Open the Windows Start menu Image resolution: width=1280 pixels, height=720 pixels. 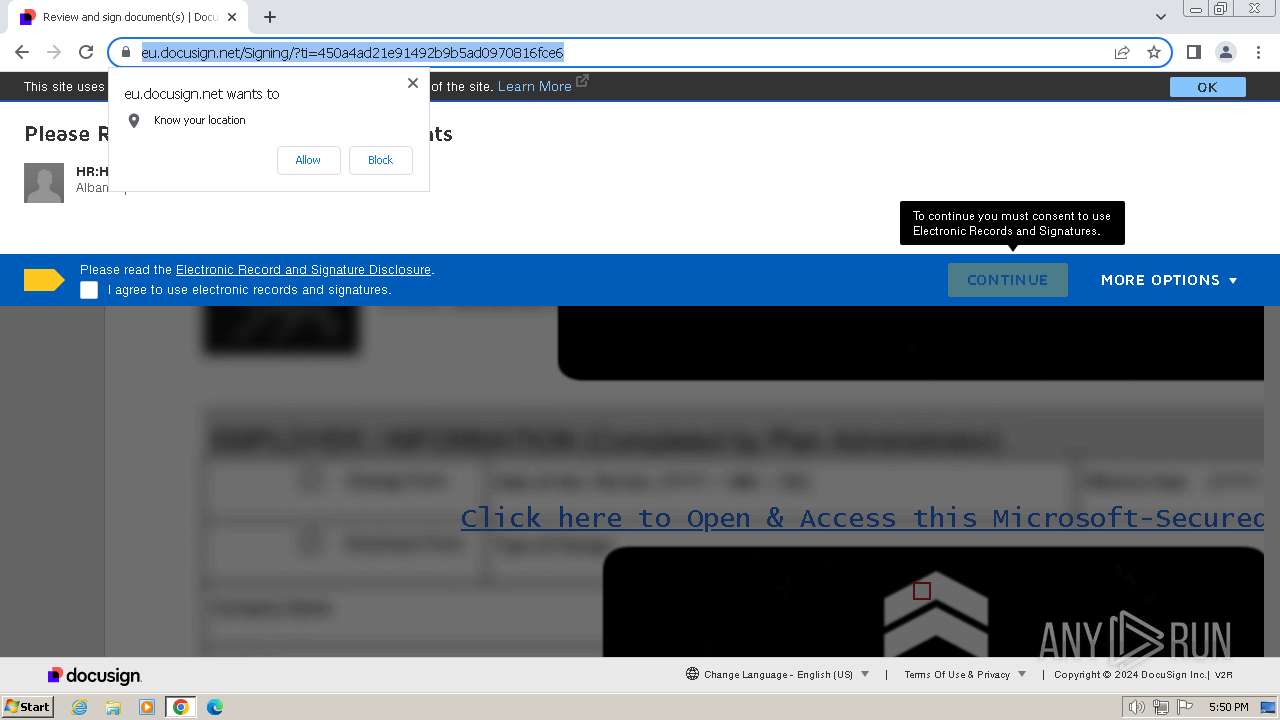click(x=27, y=707)
